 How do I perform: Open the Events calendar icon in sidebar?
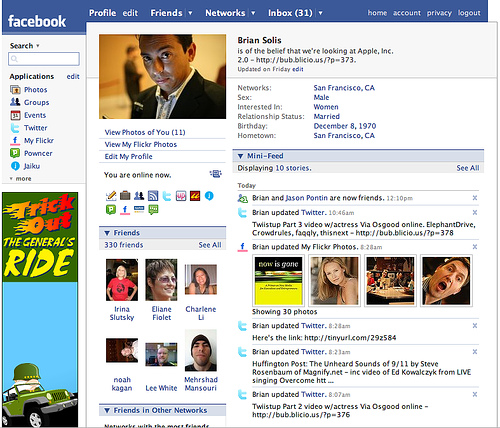point(15,115)
